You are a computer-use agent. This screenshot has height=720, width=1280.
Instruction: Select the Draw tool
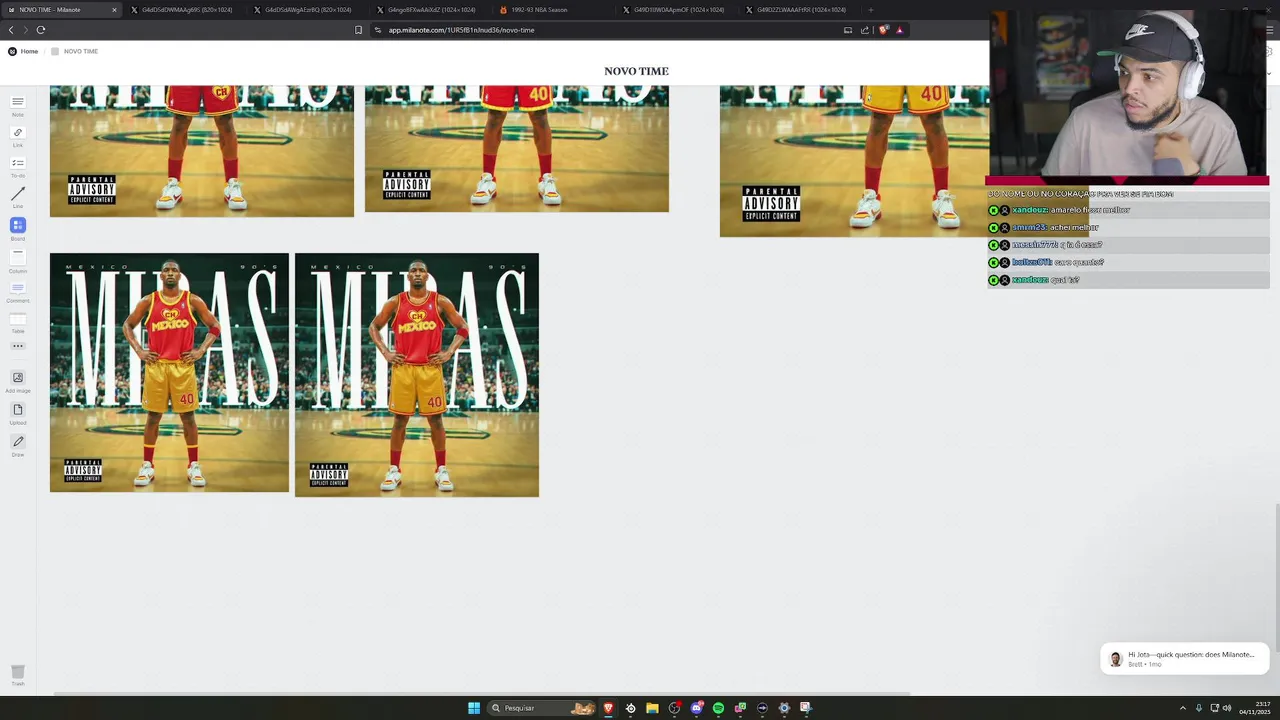click(x=17, y=444)
